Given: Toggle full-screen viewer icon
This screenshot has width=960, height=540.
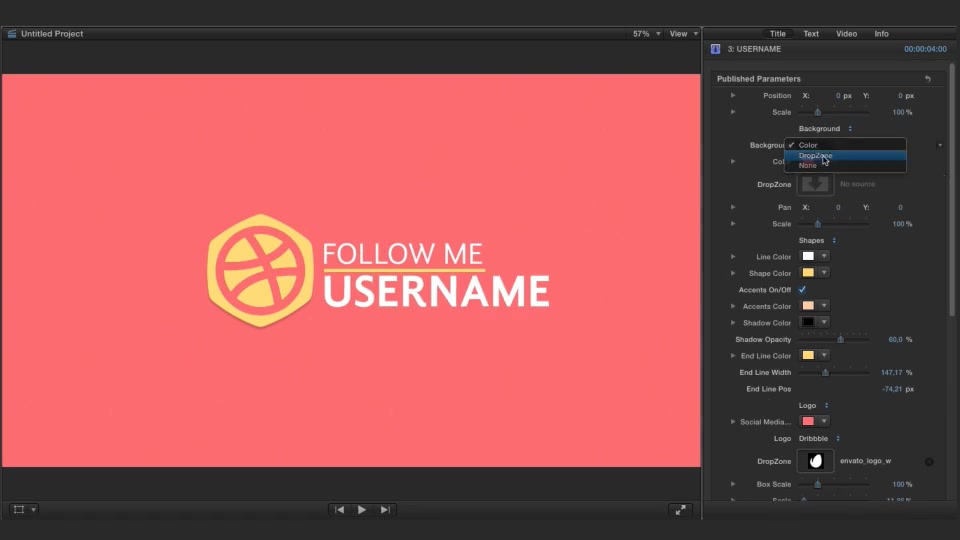Looking at the screenshot, I should 680,509.
